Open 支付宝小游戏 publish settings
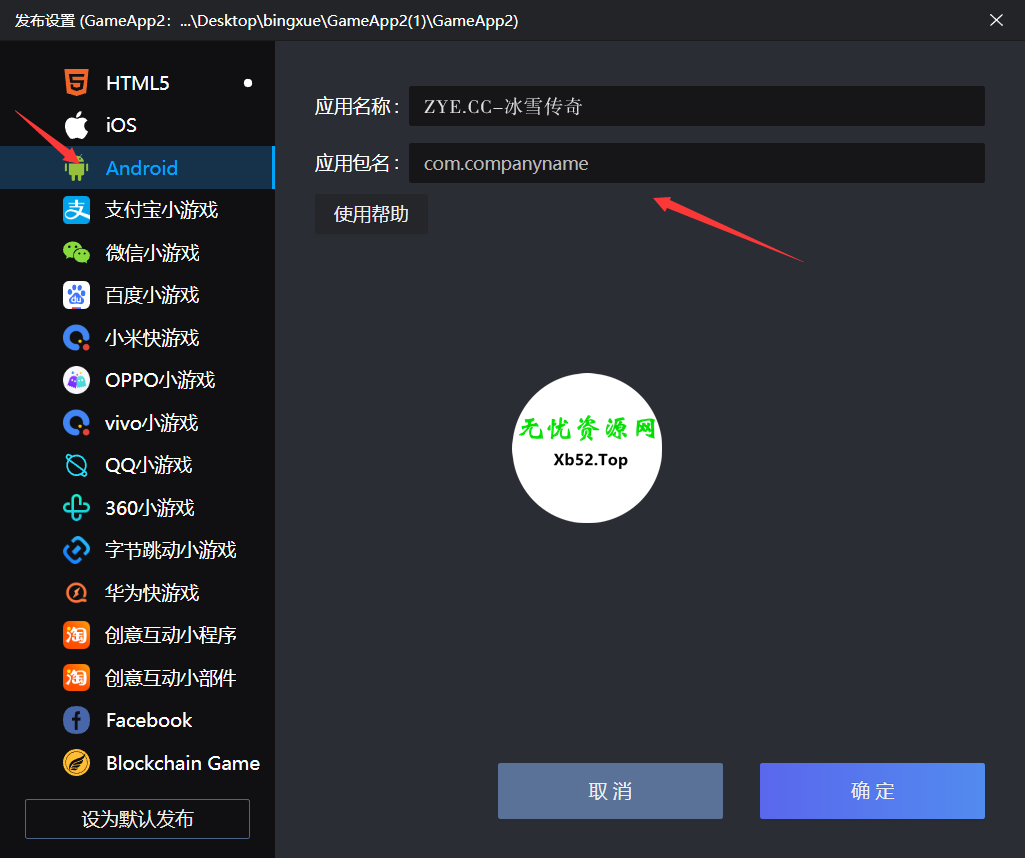The image size is (1025, 858). pyautogui.click(x=137, y=210)
